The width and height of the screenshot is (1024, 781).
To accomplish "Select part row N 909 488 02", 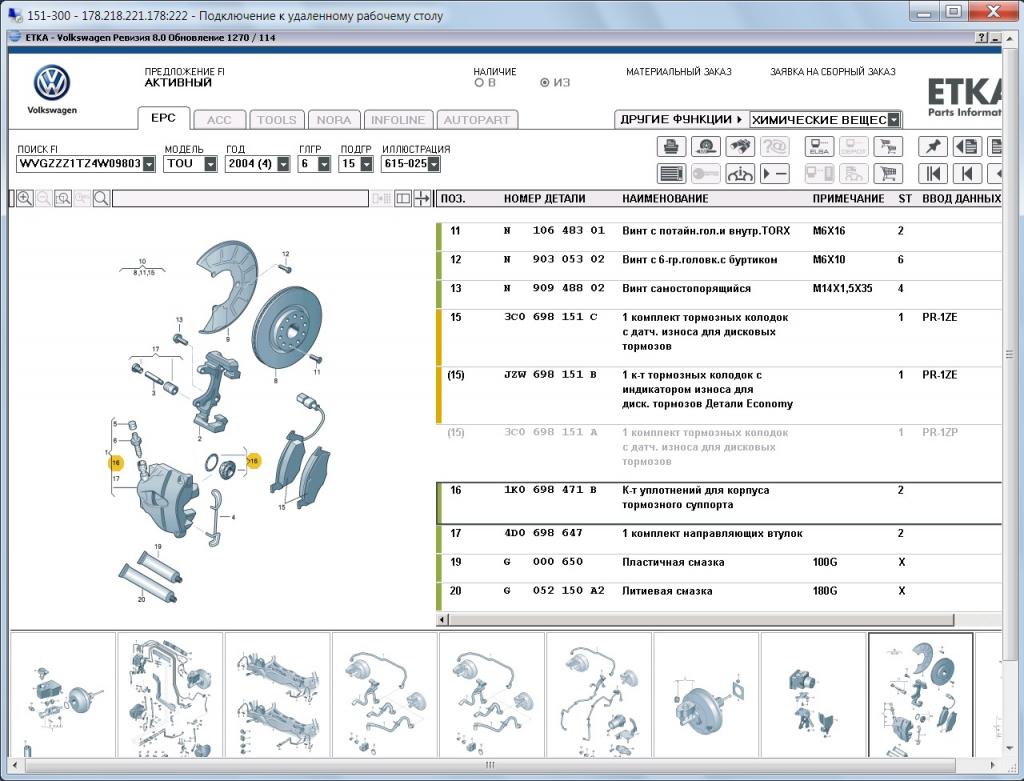I will tap(718, 295).
